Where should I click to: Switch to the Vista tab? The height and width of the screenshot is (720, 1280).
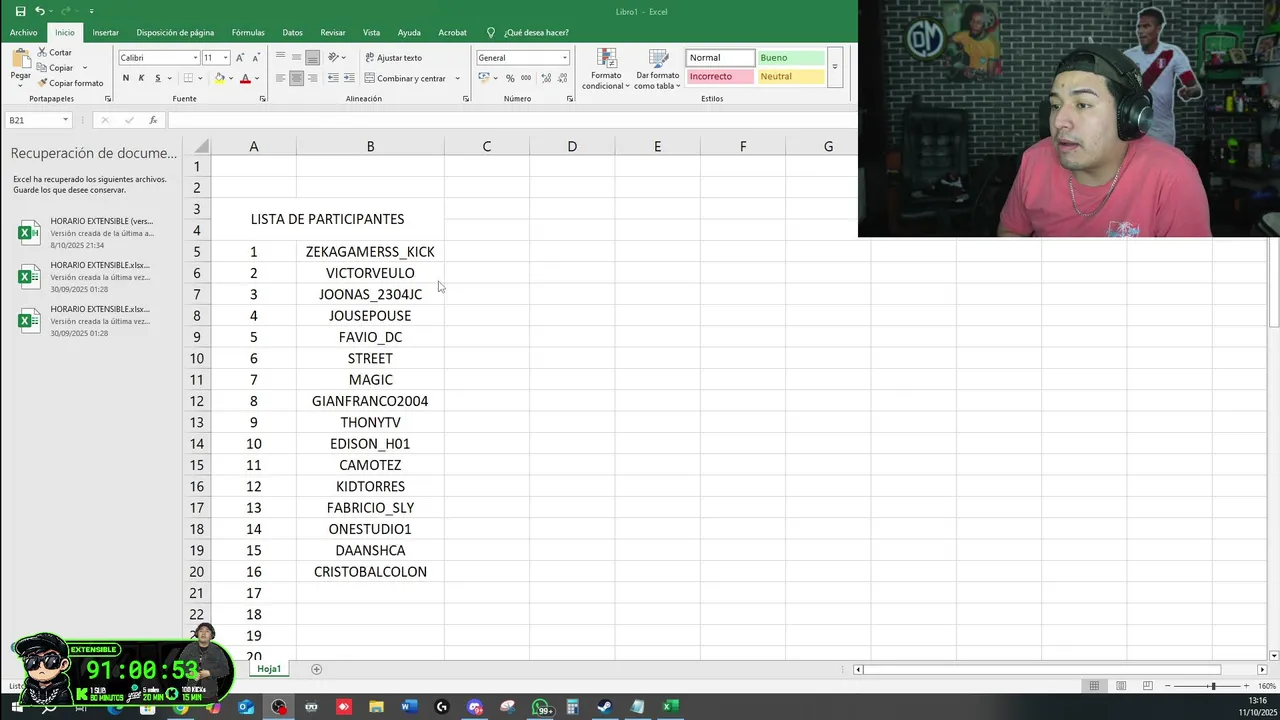[371, 32]
